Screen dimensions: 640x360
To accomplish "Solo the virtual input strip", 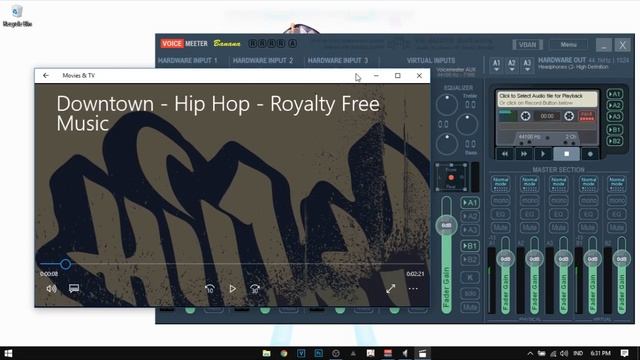I will tap(470, 293).
